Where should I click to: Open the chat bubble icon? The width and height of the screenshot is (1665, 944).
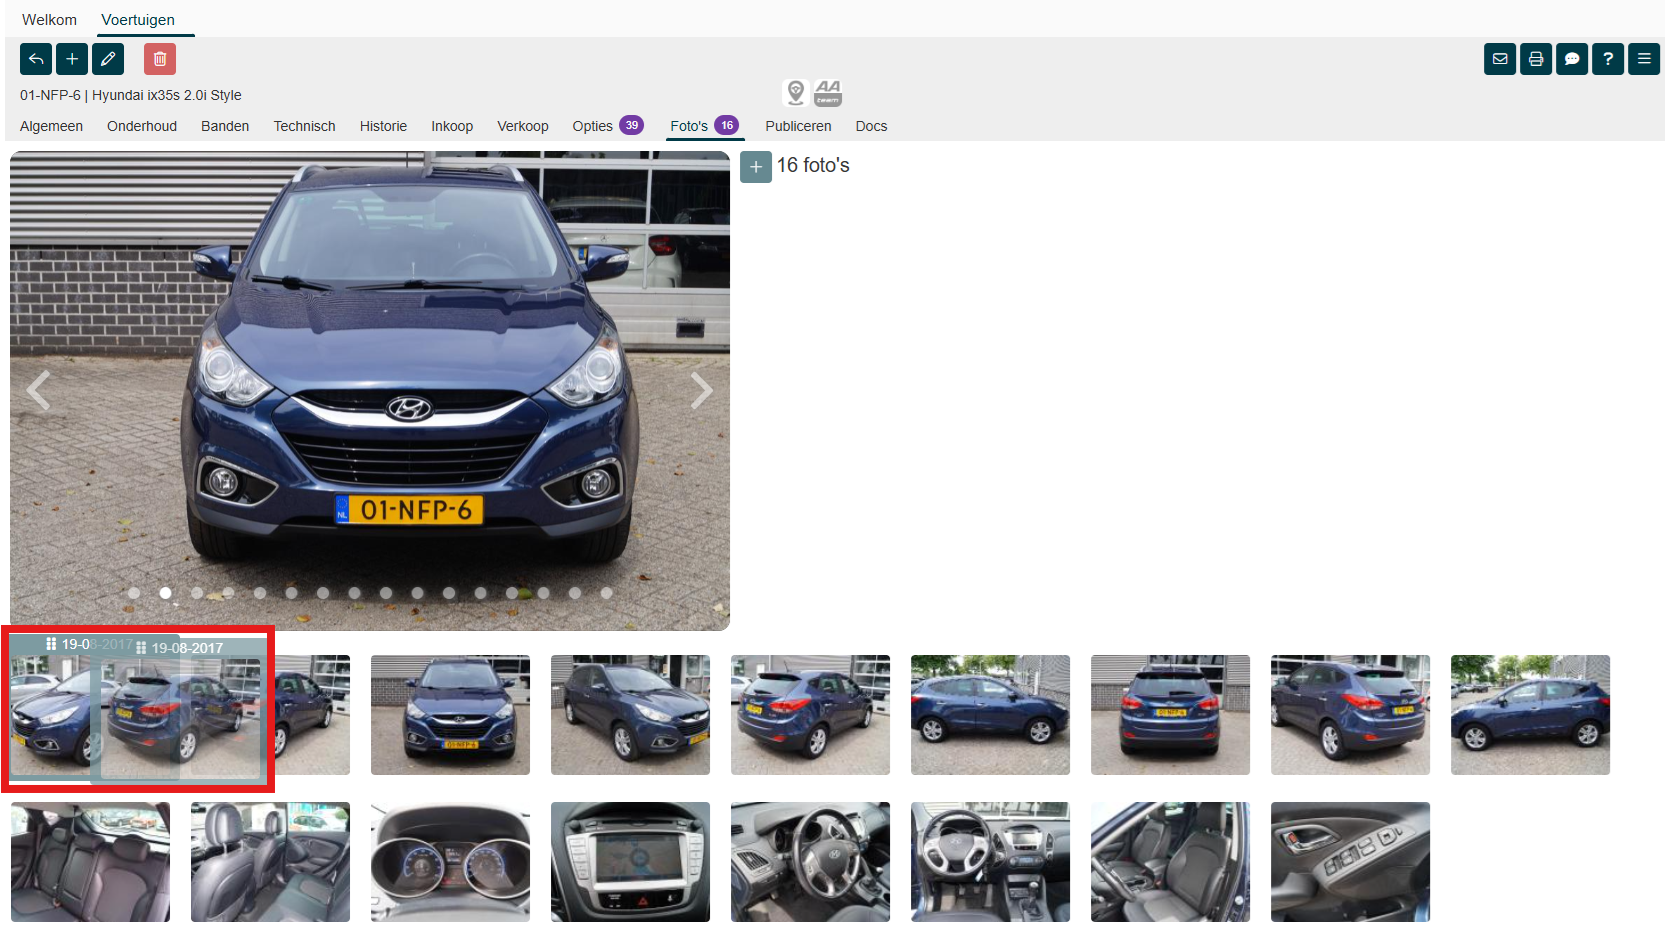click(x=1572, y=59)
